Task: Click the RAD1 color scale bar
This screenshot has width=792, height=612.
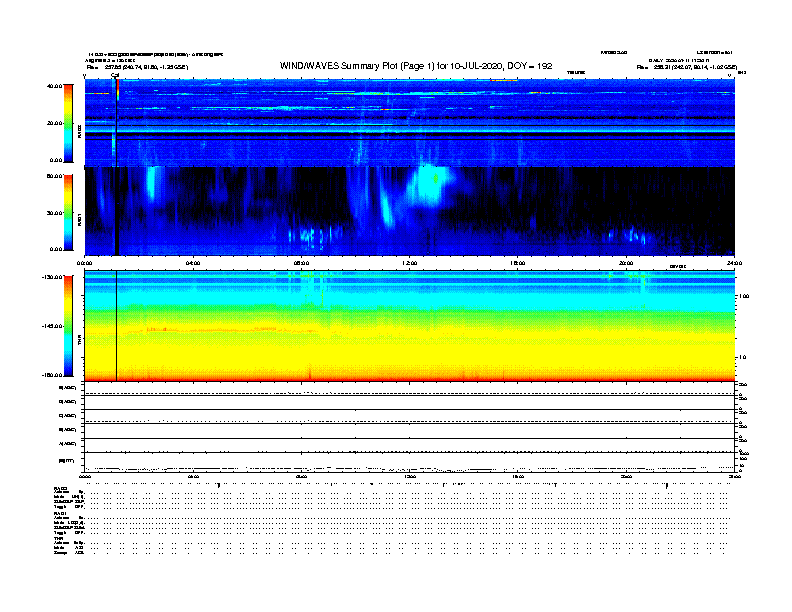Action: 68,213
